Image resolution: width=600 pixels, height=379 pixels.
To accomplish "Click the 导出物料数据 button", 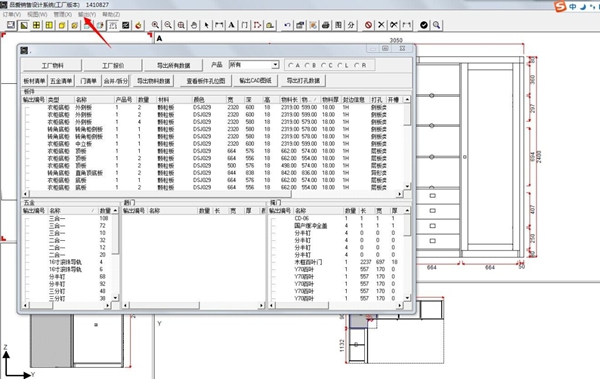I will tap(153, 81).
